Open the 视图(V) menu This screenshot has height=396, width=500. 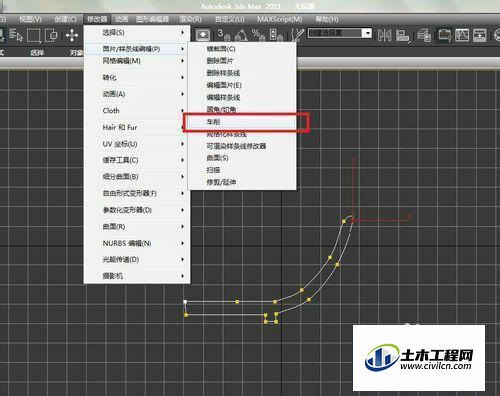click(x=30, y=19)
